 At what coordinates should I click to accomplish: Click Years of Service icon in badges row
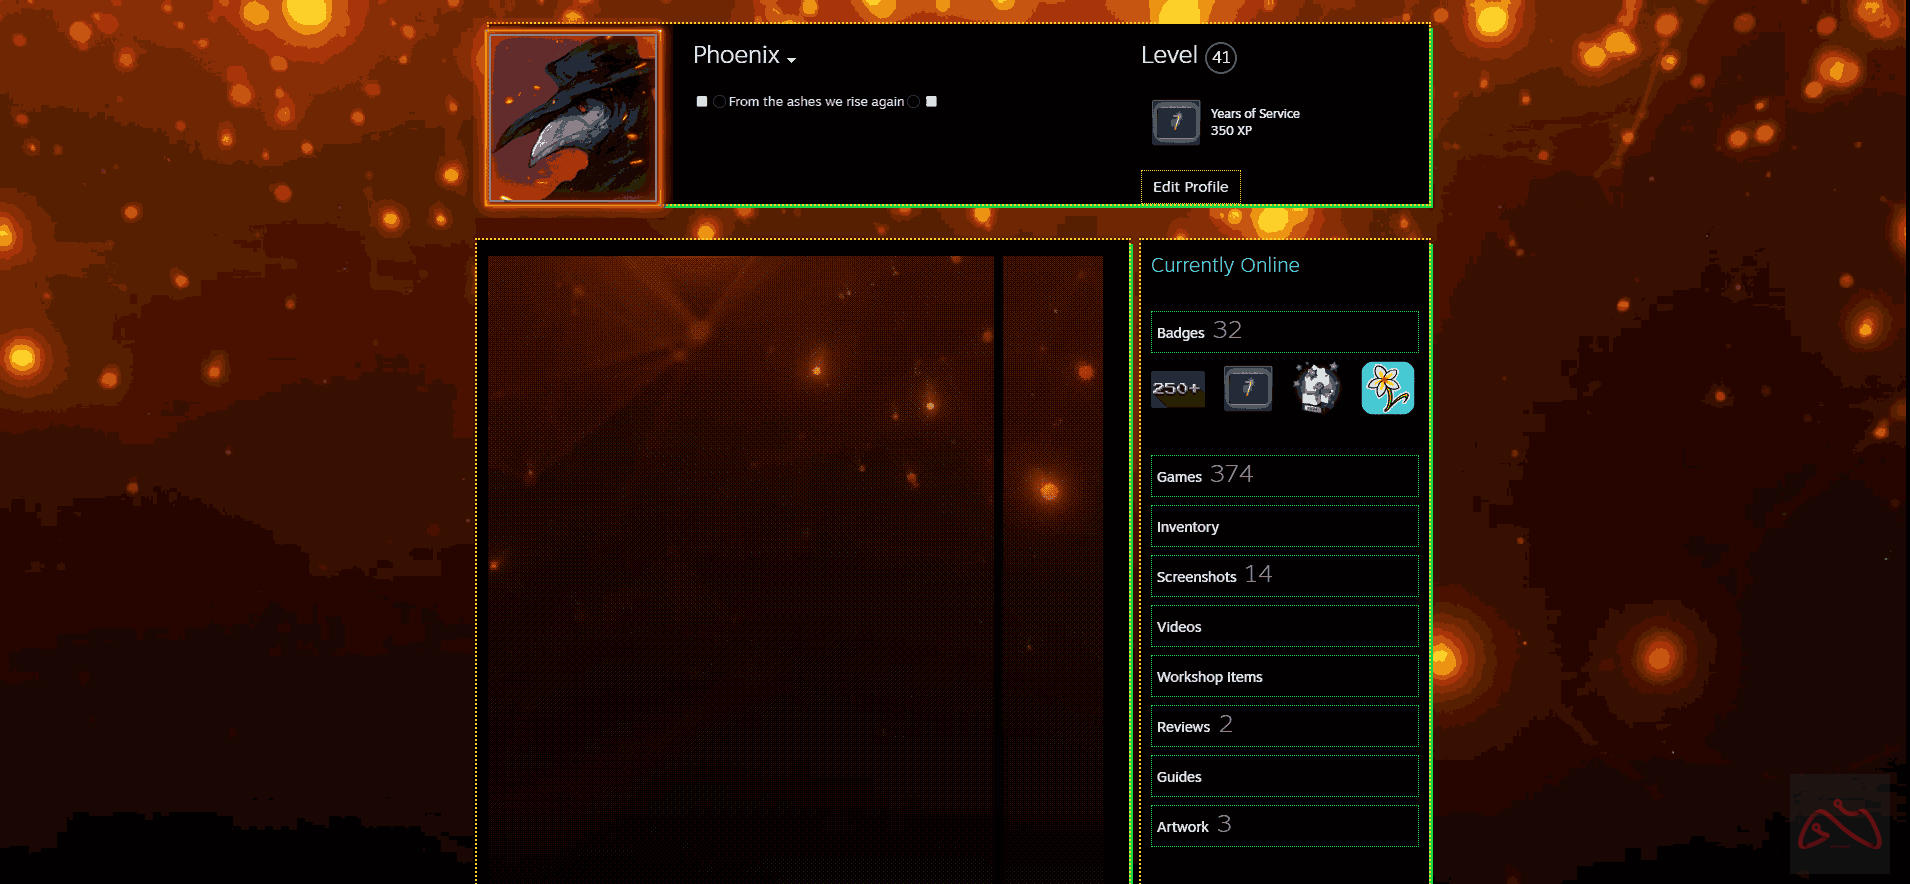pyautogui.click(x=1248, y=388)
